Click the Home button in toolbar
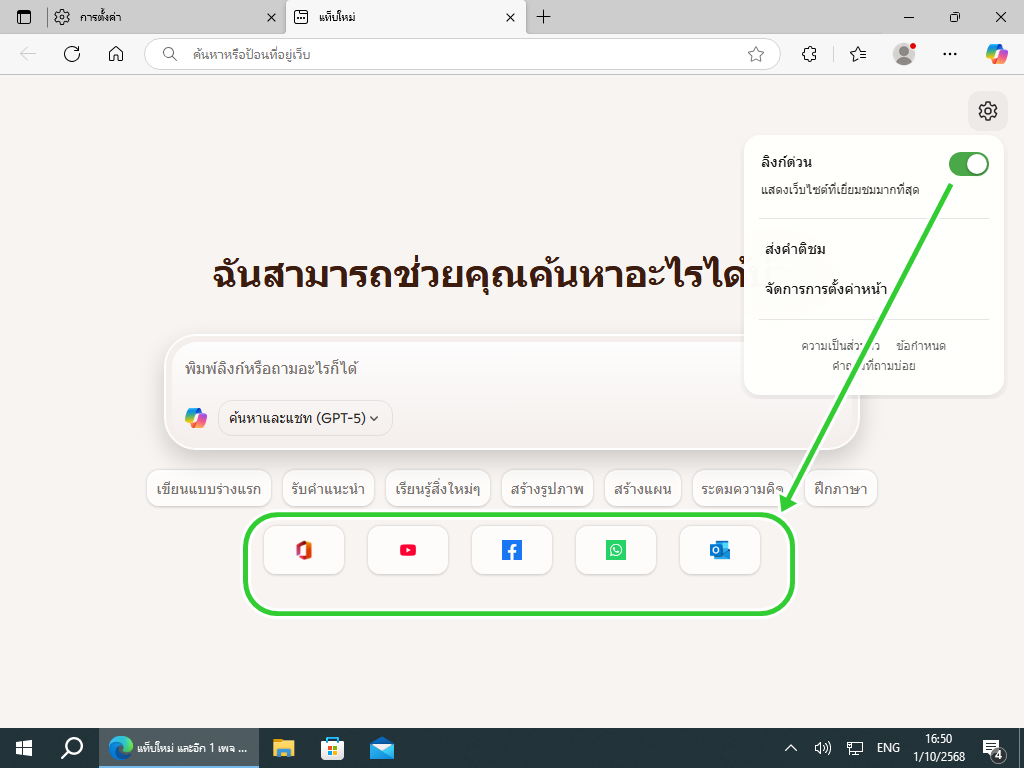This screenshot has width=1024, height=768. 116,54
